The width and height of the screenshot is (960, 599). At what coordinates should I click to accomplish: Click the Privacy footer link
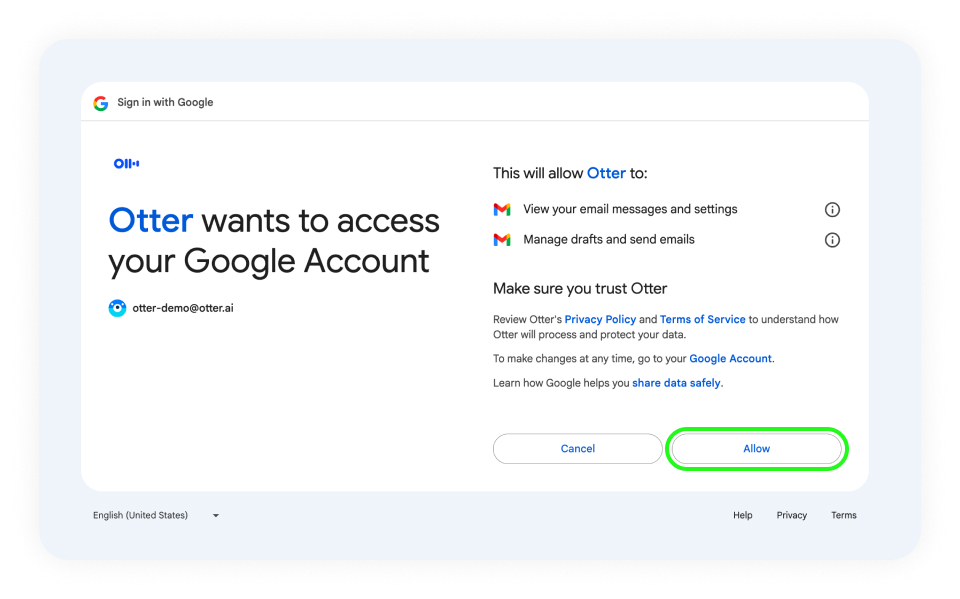(792, 515)
